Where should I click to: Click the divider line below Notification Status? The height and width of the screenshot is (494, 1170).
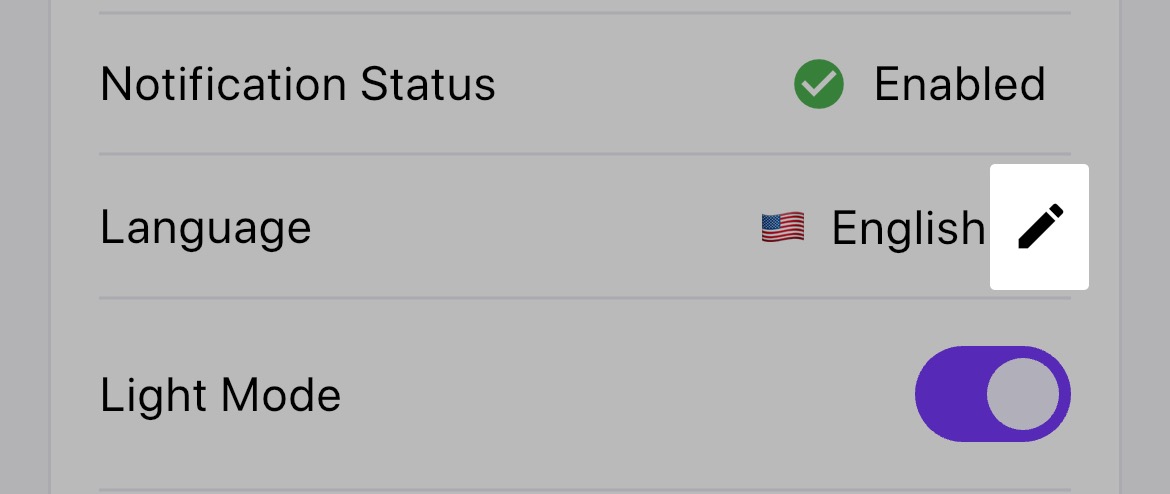[x=585, y=154]
